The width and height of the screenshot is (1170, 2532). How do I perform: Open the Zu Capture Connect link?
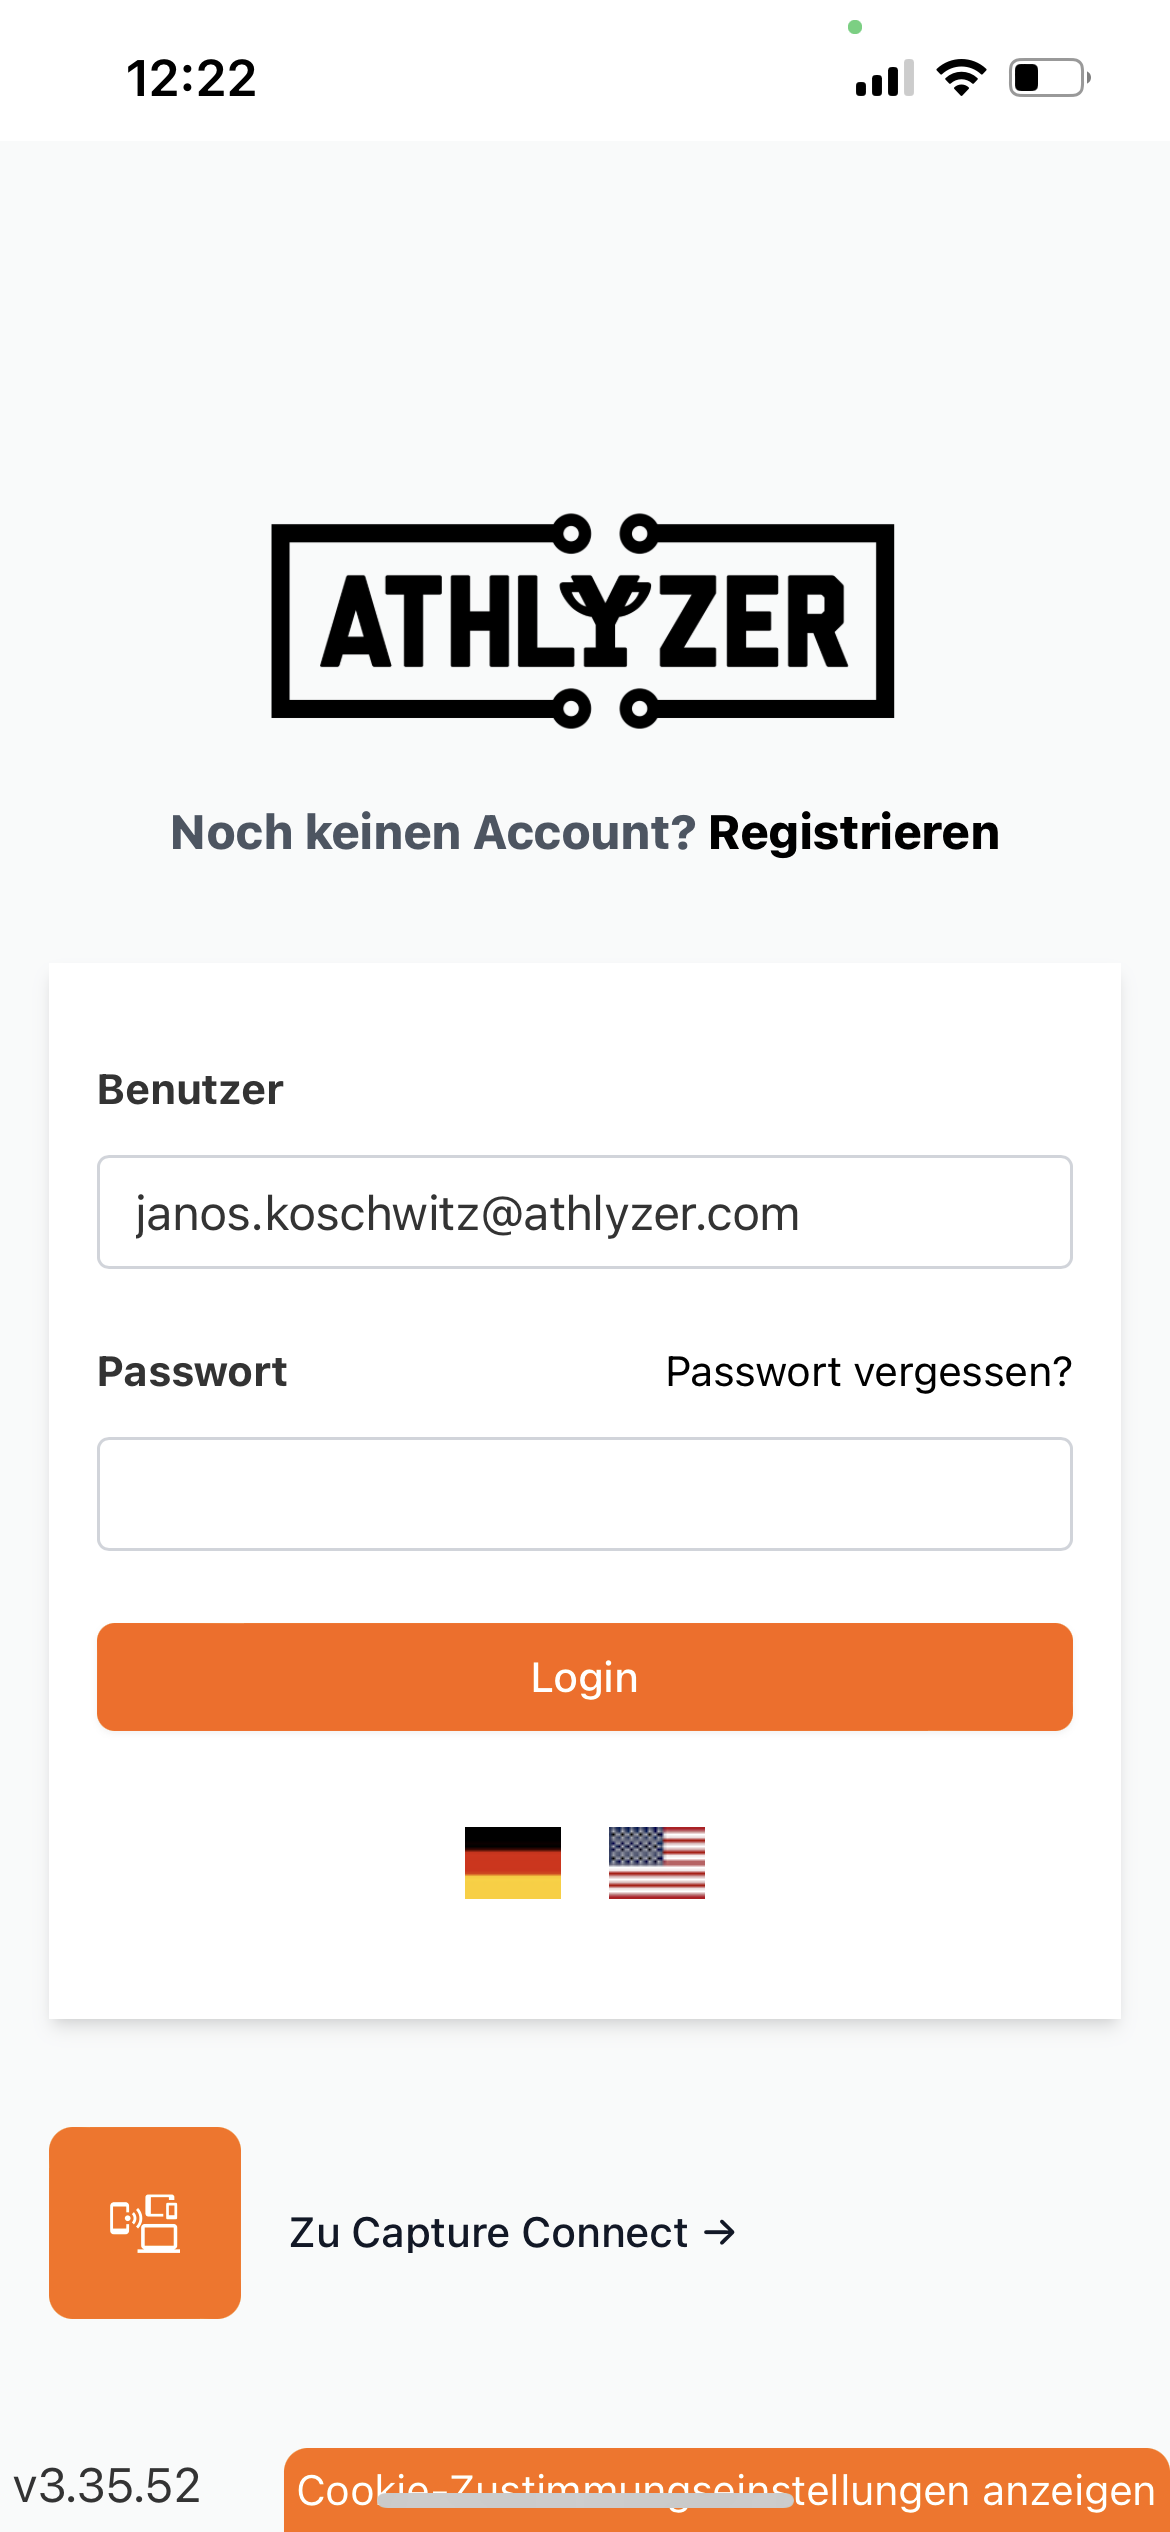tap(490, 2232)
